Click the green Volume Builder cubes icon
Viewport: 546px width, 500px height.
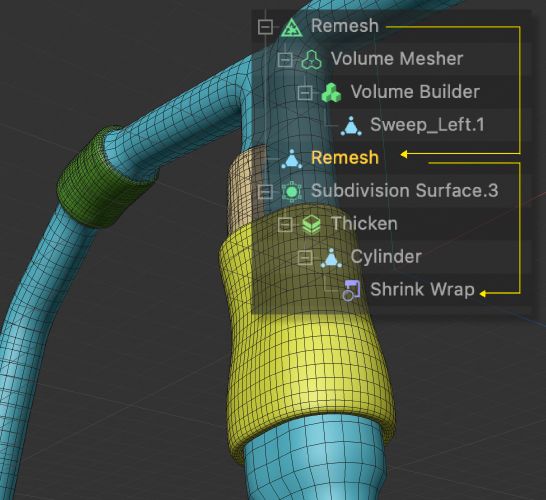point(331,93)
